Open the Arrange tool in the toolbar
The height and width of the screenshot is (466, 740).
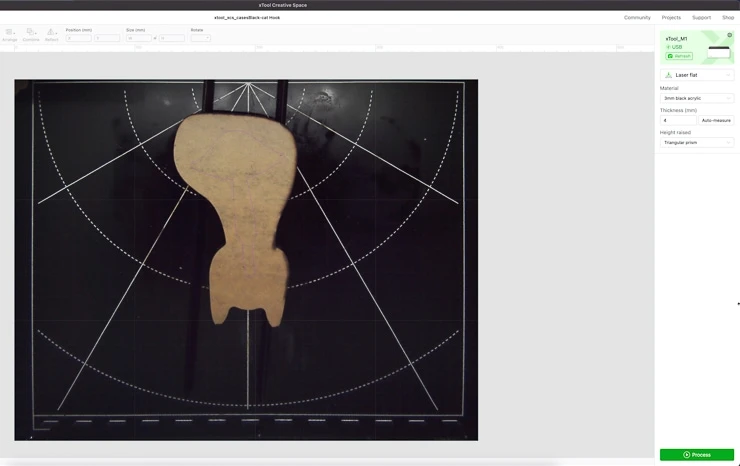point(9,34)
